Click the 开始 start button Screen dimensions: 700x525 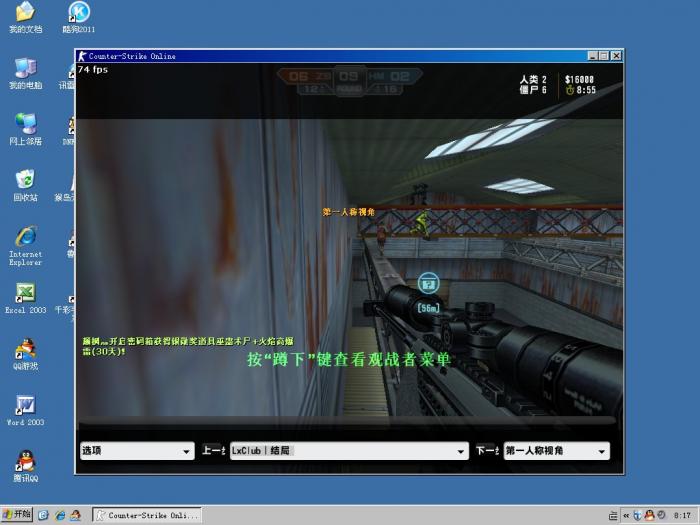(17, 515)
